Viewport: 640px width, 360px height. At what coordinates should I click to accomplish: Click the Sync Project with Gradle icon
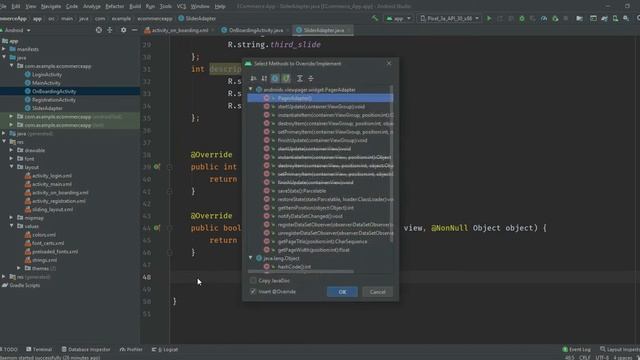click(604, 18)
